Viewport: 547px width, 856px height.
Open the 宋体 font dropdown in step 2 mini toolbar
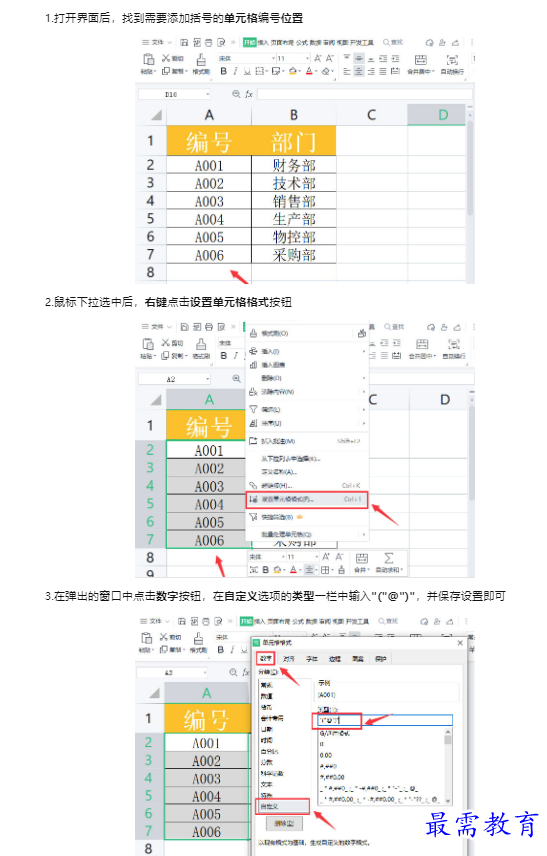click(x=283, y=557)
